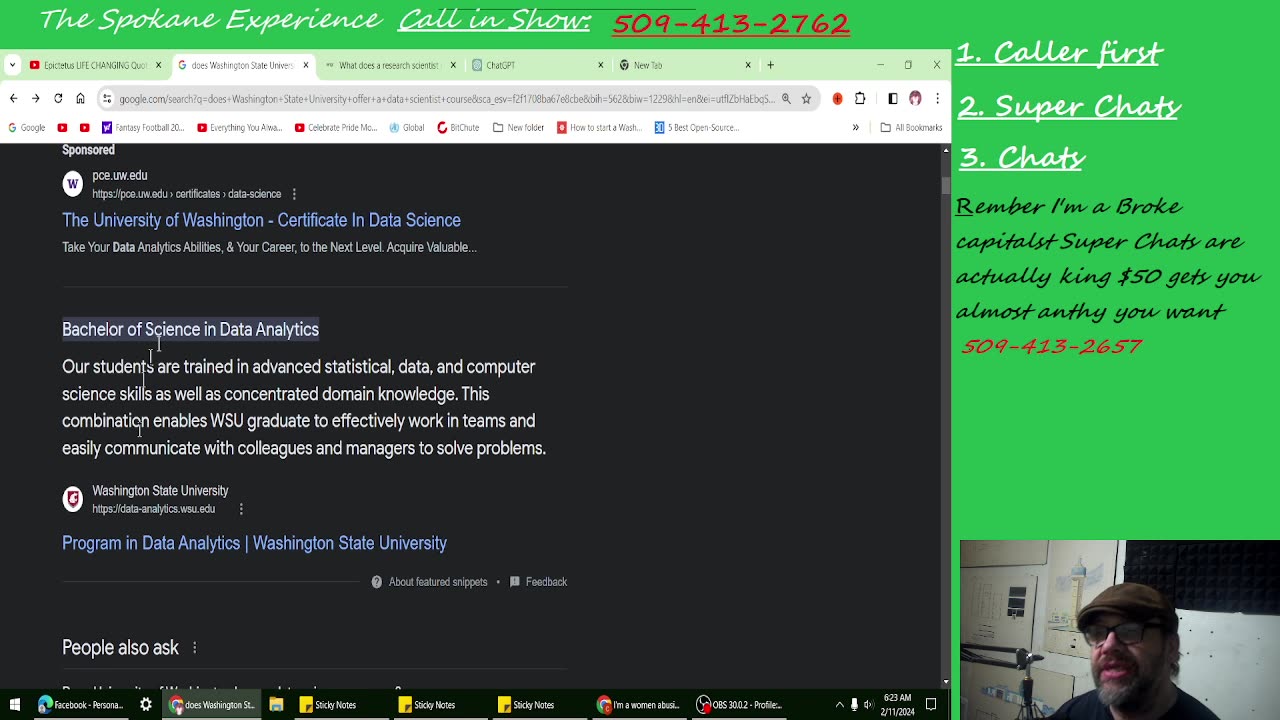Reload the Google search page

click(x=58, y=98)
